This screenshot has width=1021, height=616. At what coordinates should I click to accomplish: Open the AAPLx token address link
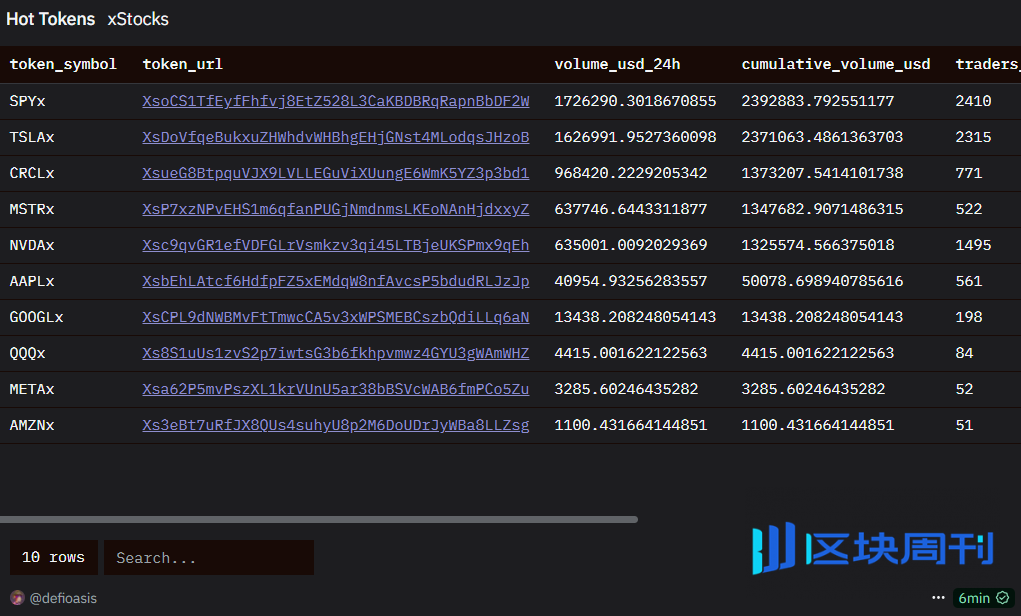coord(335,281)
